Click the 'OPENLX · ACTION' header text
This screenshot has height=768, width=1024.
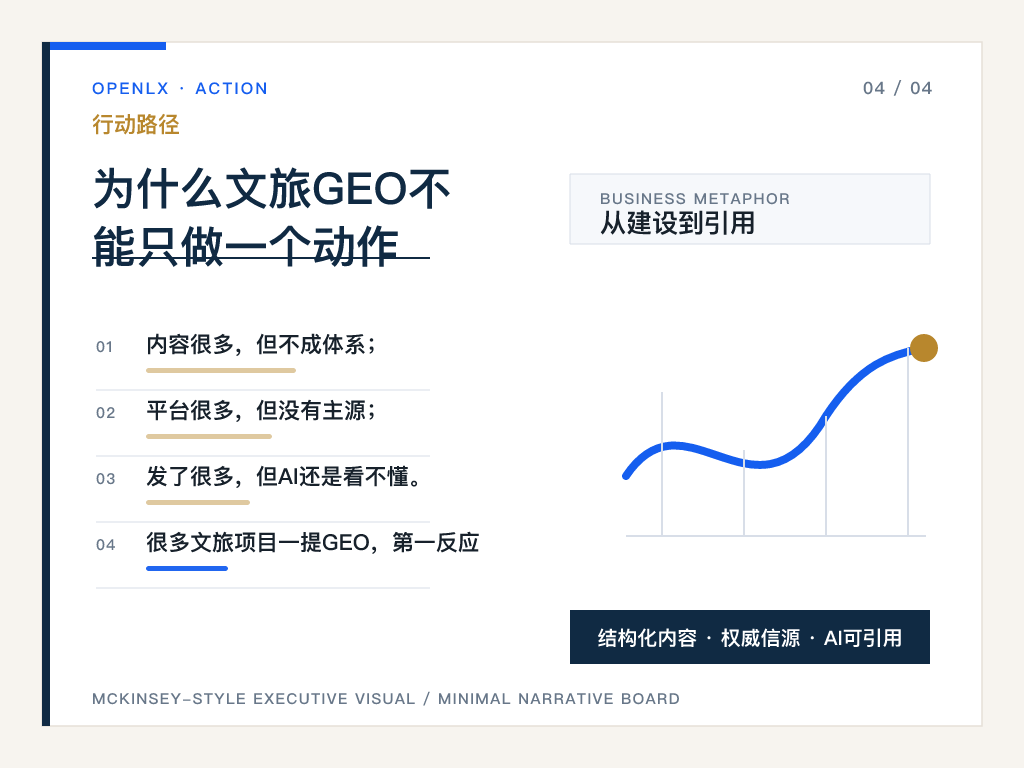point(180,88)
